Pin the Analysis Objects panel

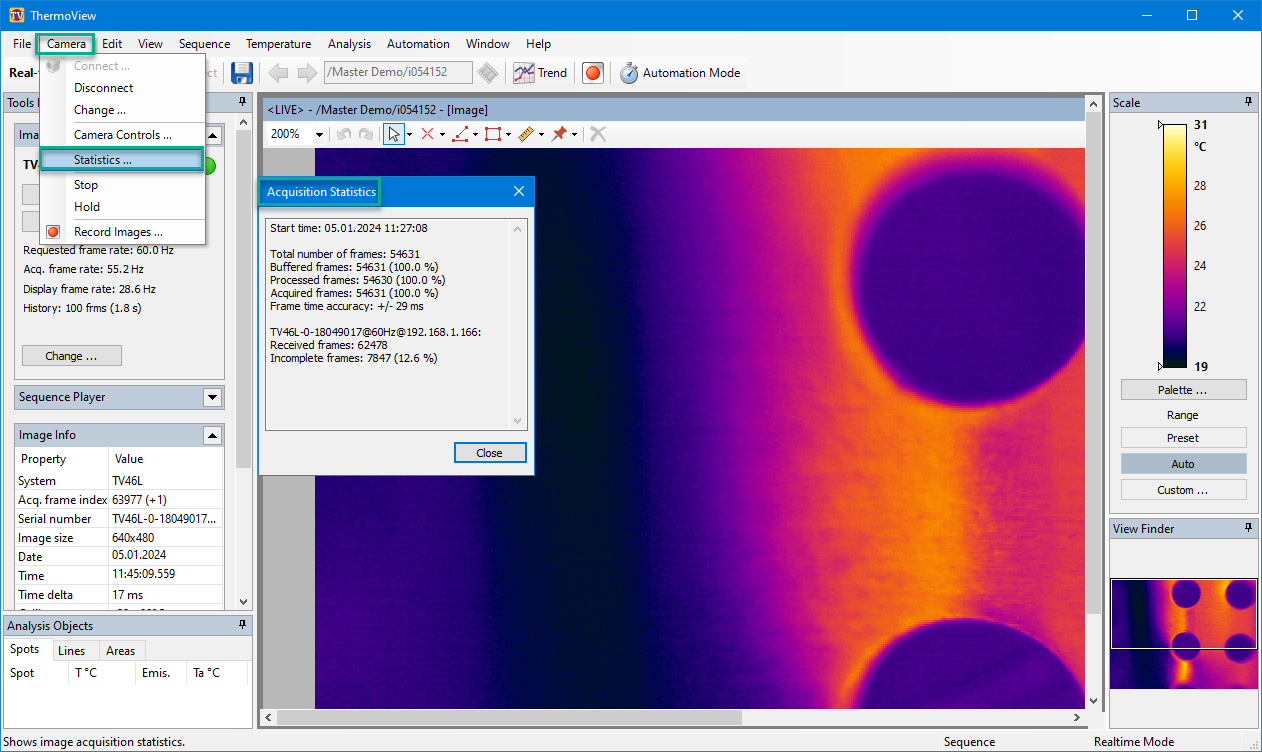[242, 625]
